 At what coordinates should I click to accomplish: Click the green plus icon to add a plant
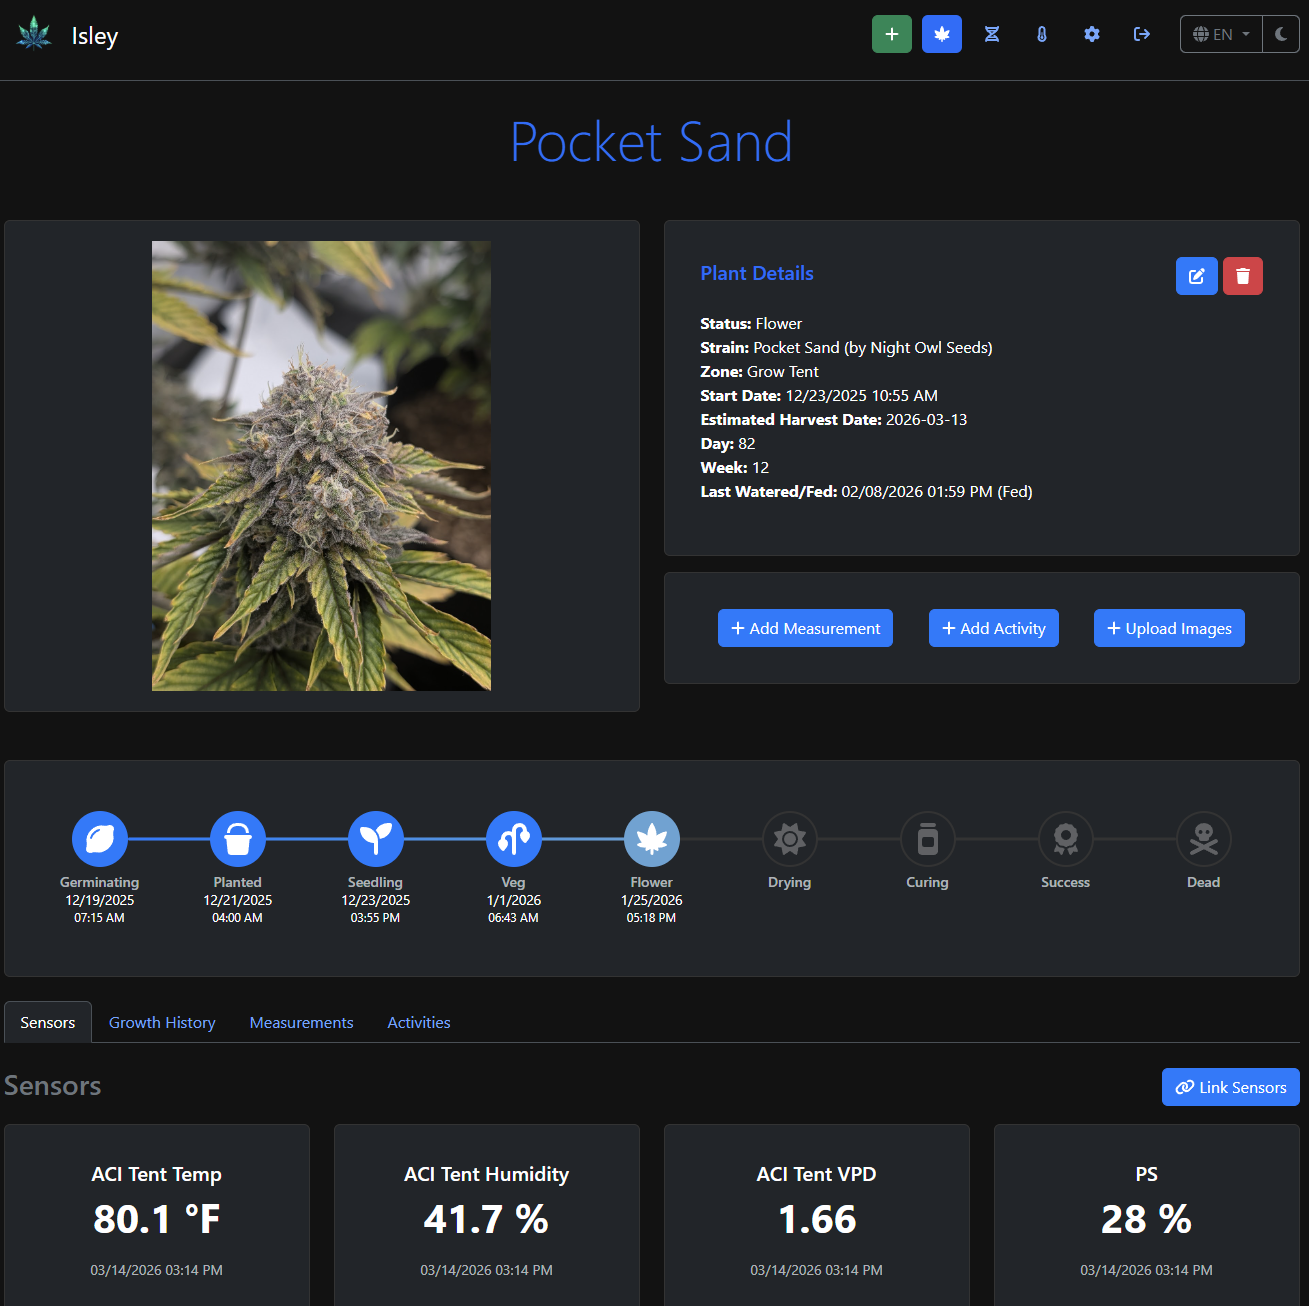(x=891, y=33)
